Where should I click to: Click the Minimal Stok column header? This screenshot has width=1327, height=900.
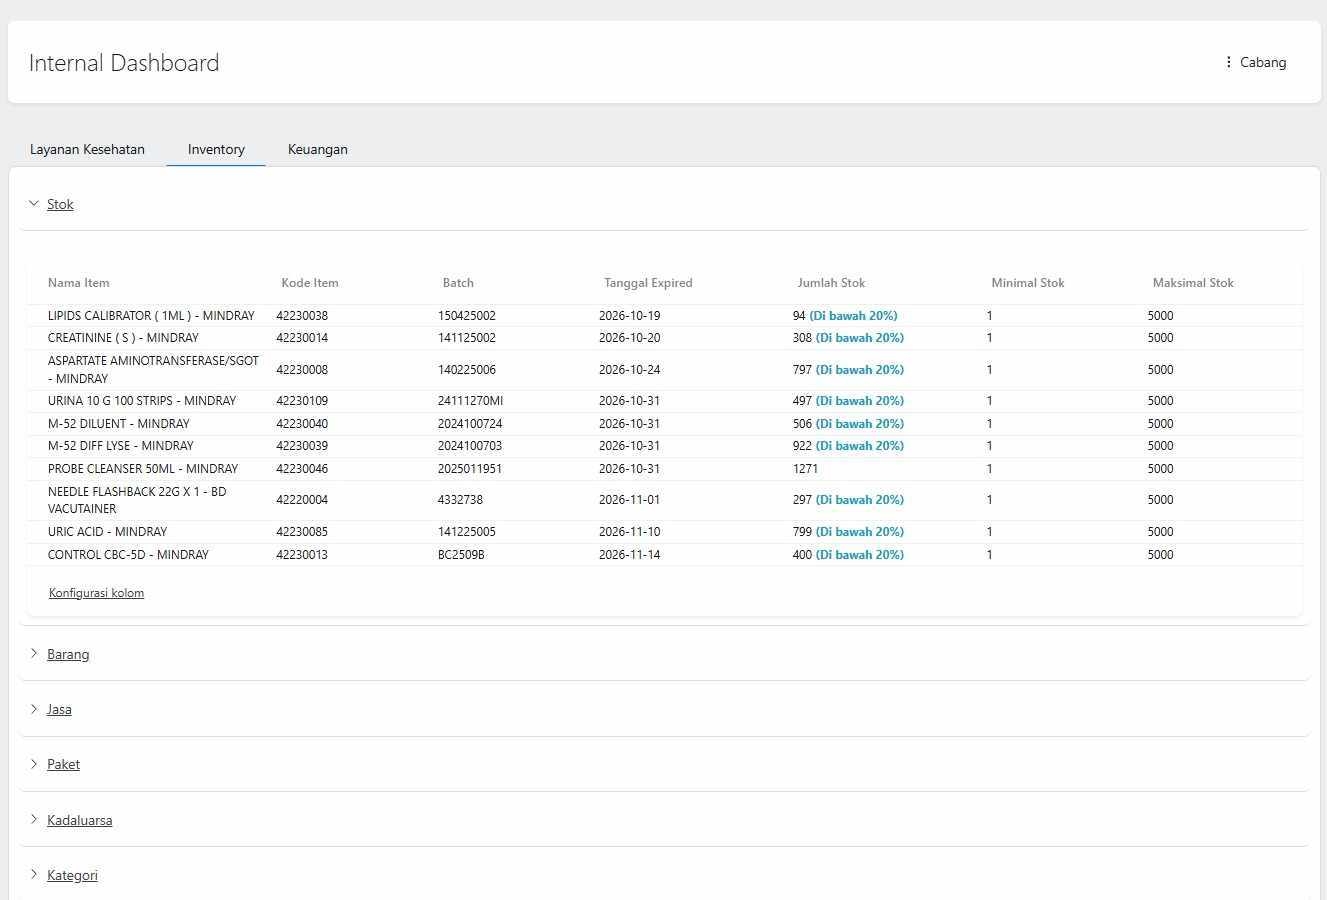click(1028, 283)
